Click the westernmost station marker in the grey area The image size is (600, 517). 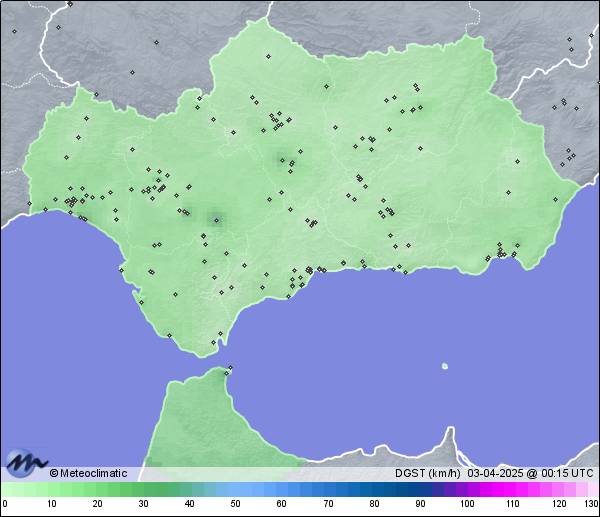click(x=15, y=31)
